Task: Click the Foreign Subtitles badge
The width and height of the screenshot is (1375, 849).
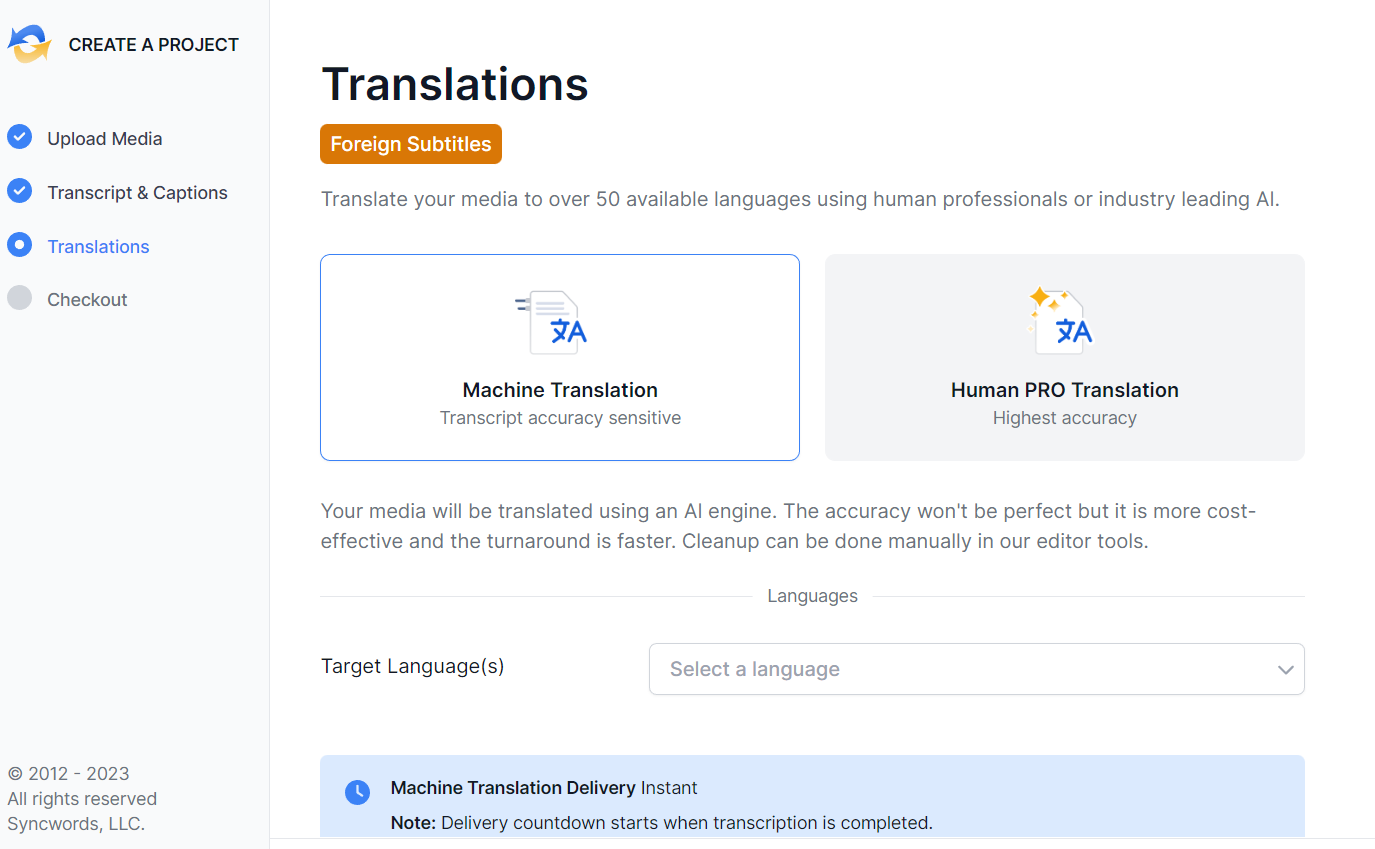Action: (x=411, y=144)
